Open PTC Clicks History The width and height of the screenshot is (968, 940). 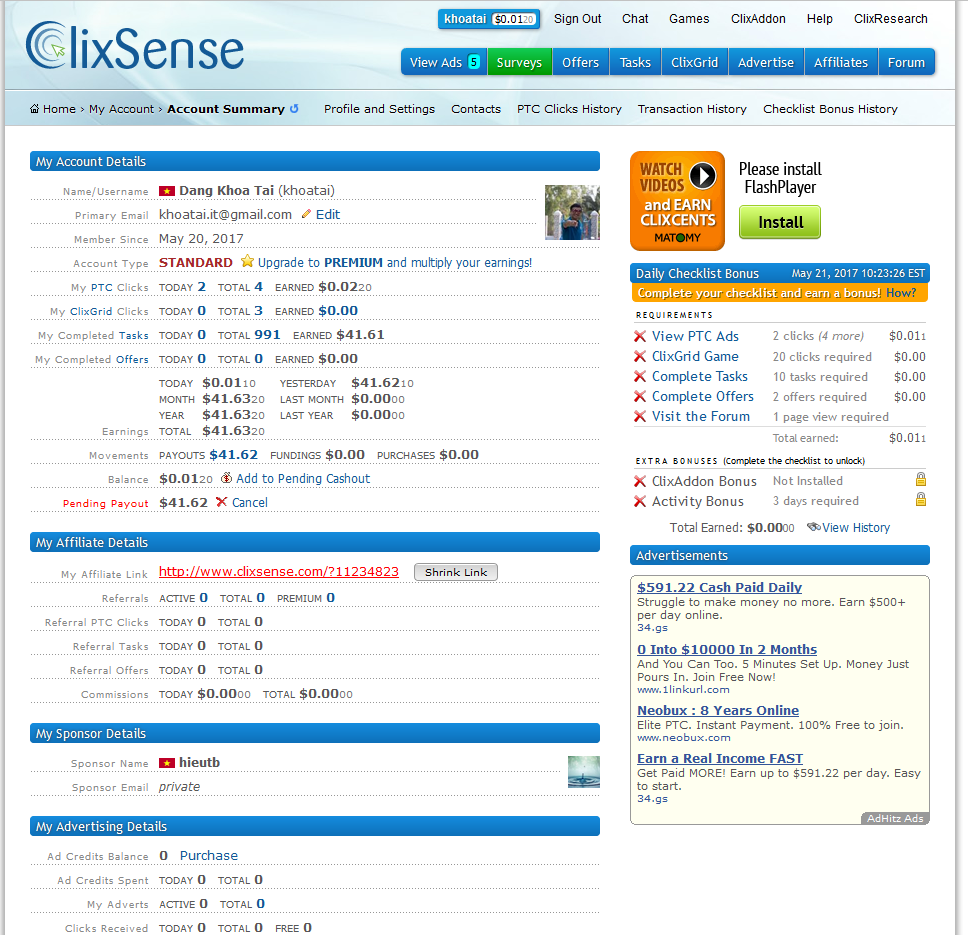click(x=569, y=109)
